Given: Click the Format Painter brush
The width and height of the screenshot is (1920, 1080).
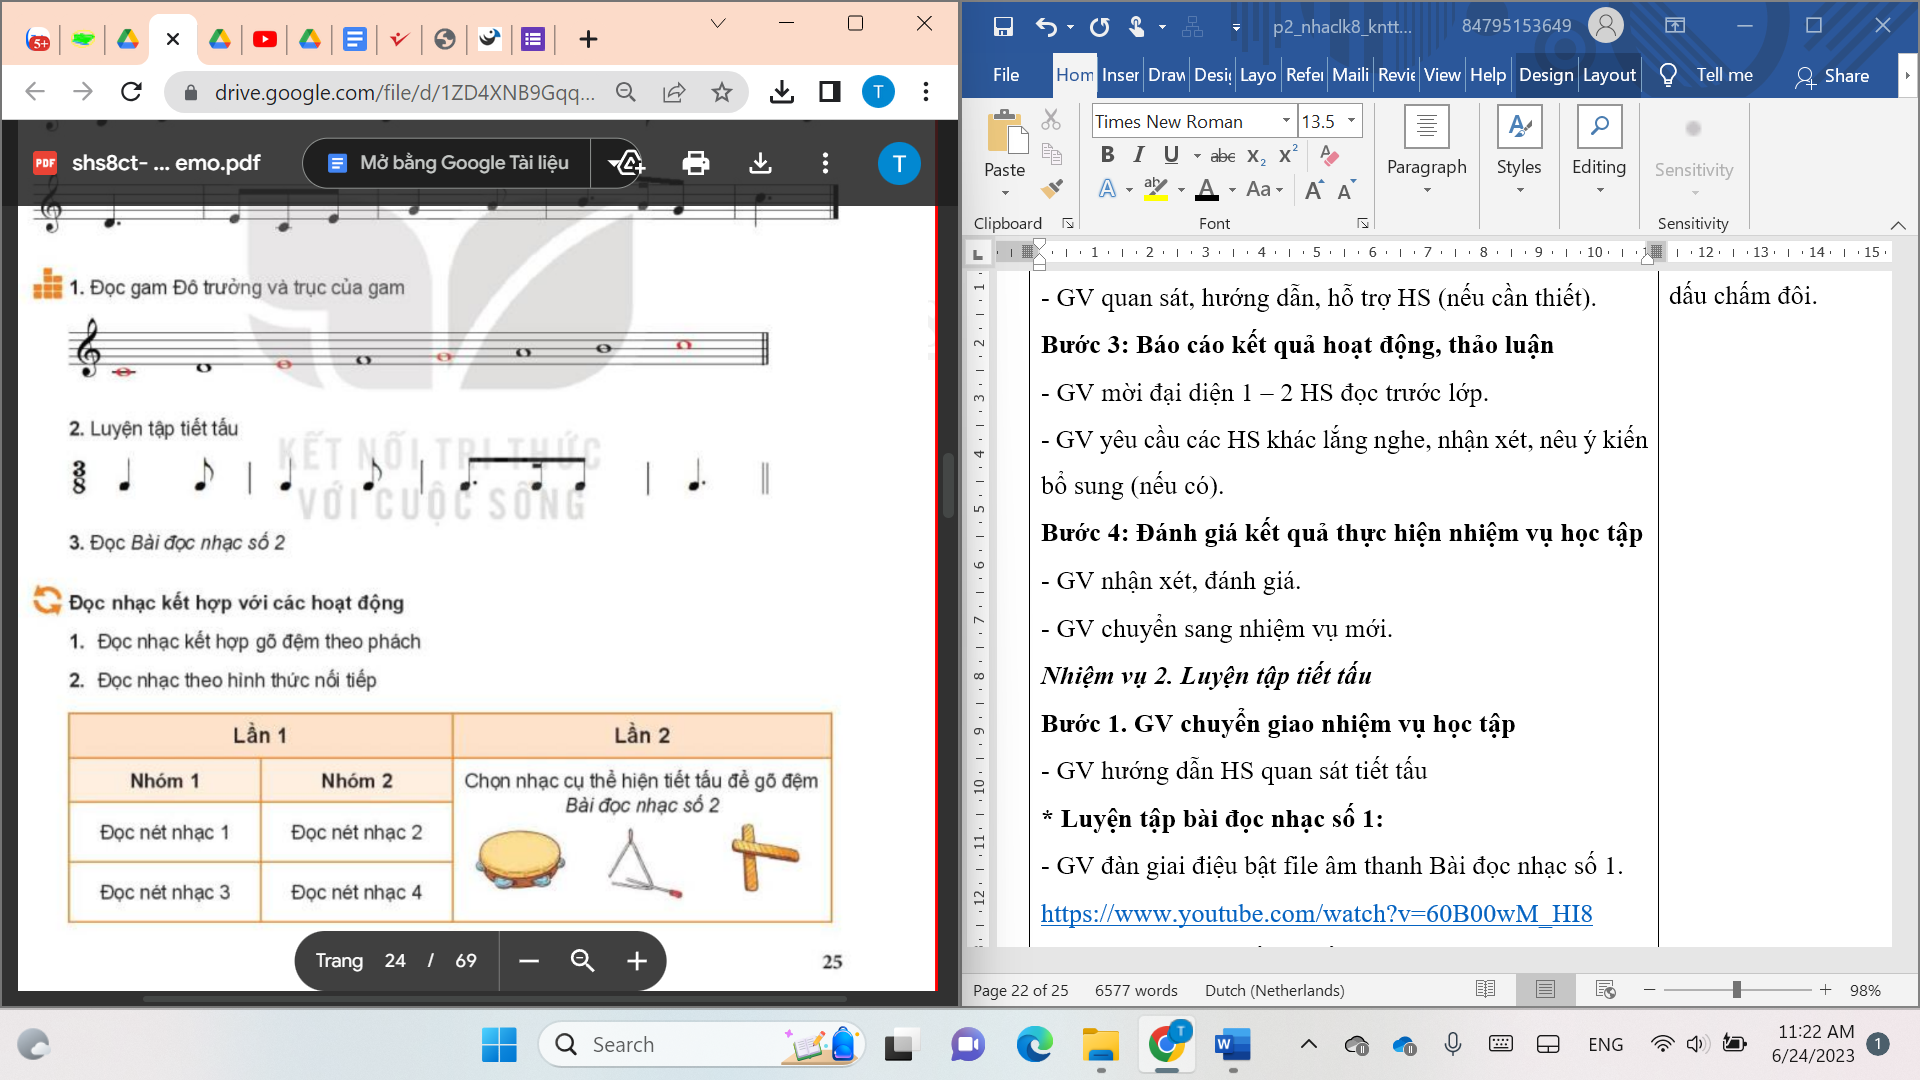Looking at the screenshot, I should point(1051,188).
